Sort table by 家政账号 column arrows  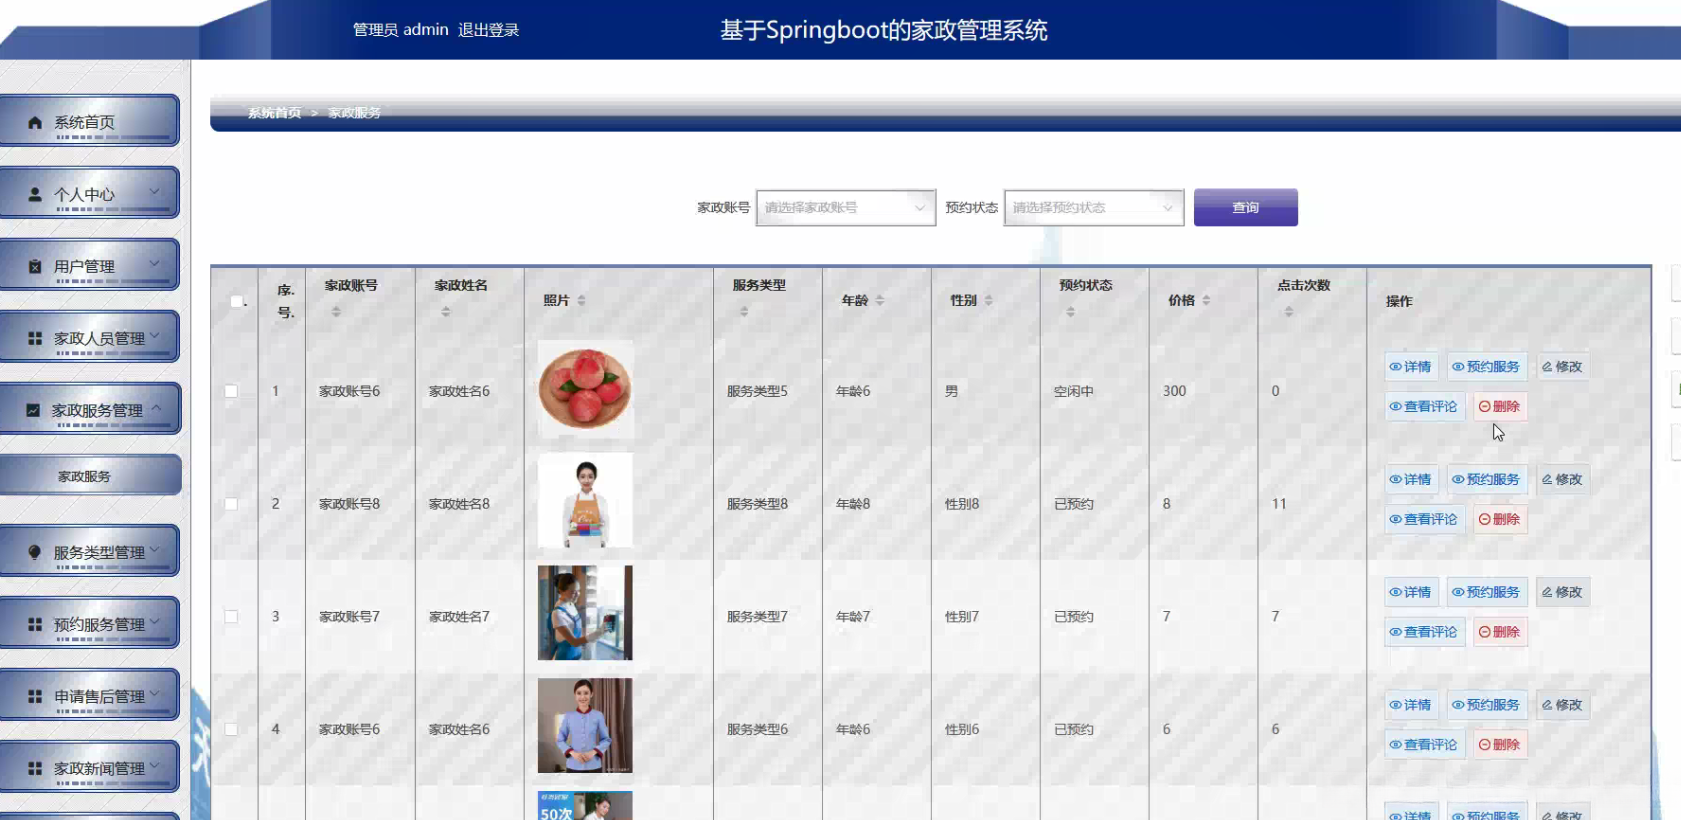coord(336,312)
